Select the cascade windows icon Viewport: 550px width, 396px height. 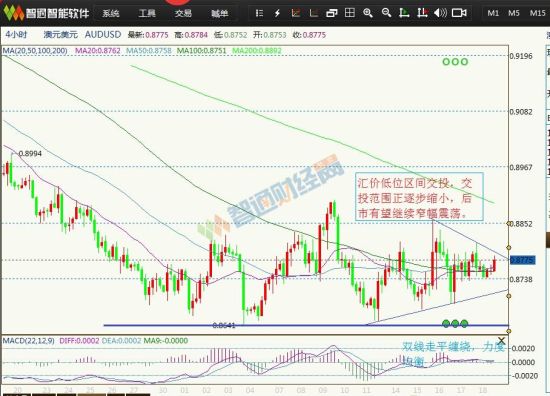click(x=331, y=13)
